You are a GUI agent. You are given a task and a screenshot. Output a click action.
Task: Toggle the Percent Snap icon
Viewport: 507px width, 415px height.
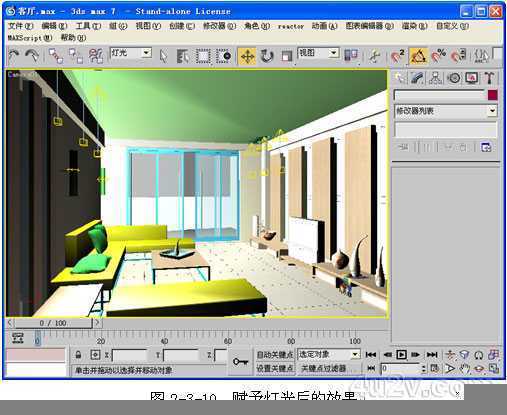coord(438,56)
